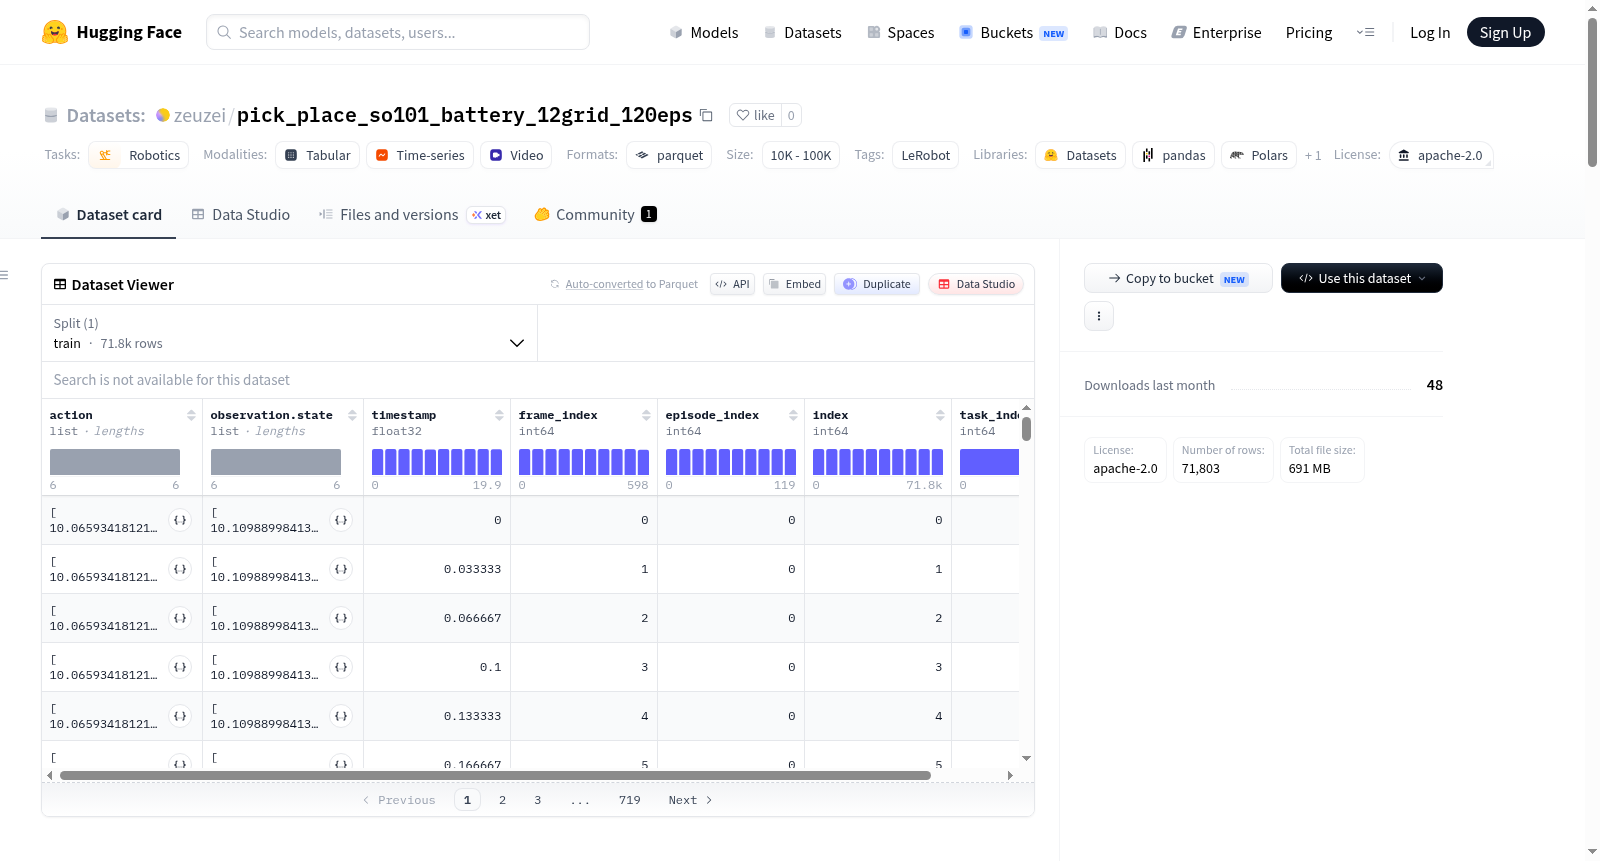The image size is (1600, 861).
Task: Expand JSON of observation.state cell in fifth row
Action: point(341,716)
